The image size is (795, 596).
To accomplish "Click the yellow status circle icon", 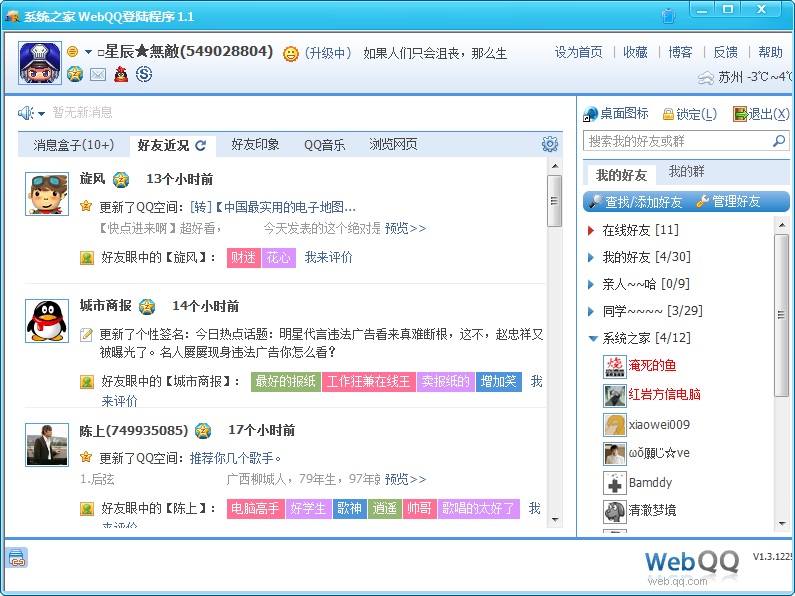I will click(x=73, y=52).
